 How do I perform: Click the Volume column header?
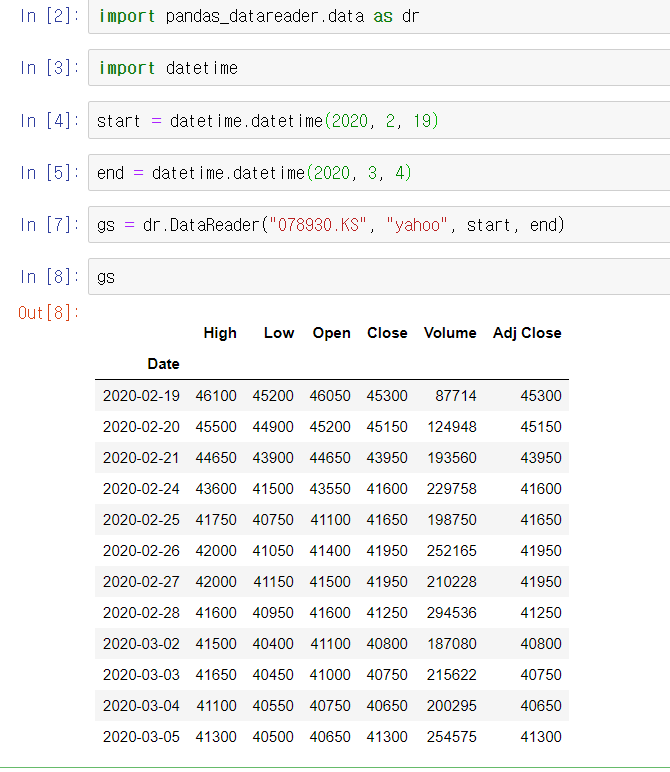450,333
